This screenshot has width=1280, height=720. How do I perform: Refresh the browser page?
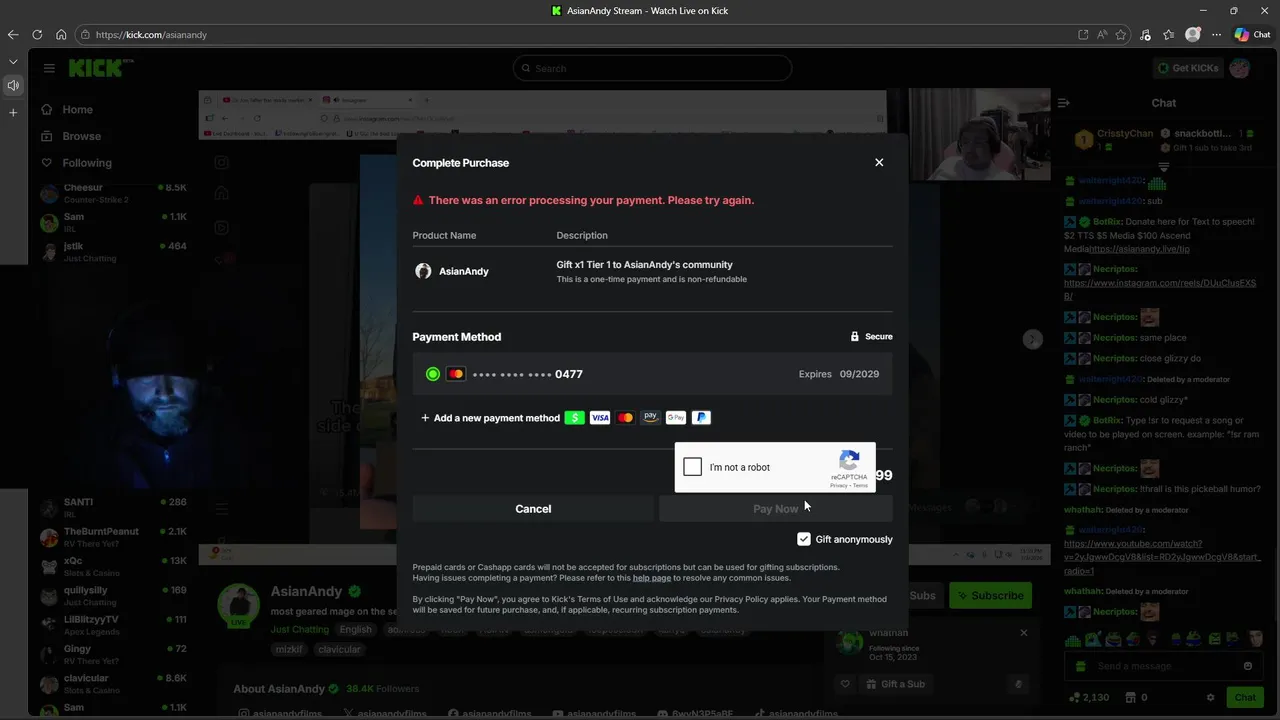pos(37,34)
